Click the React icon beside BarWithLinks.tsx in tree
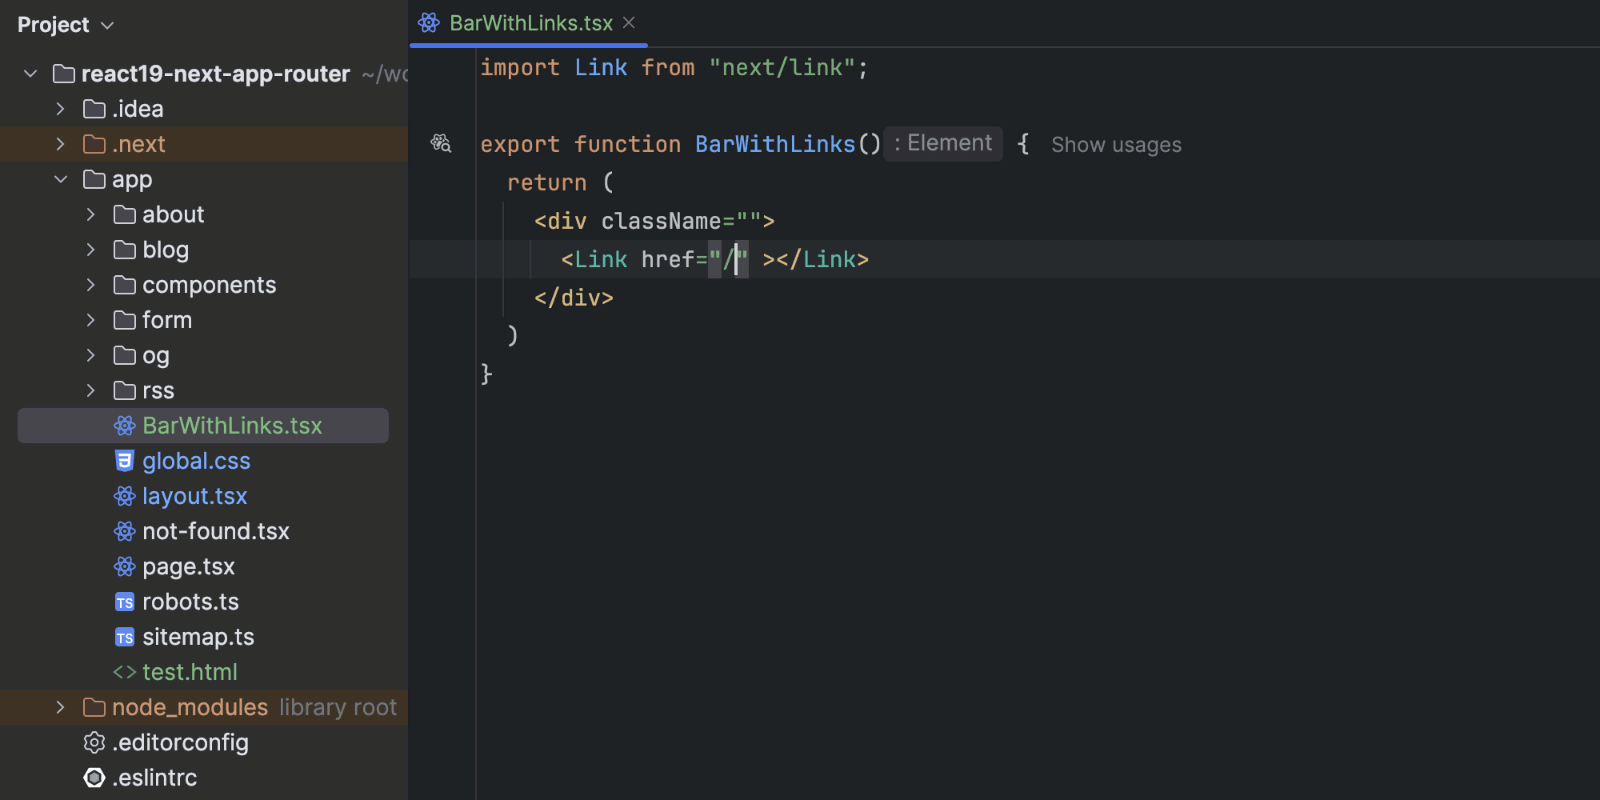The height and width of the screenshot is (800, 1600). pyautogui.click(x=124, y=426)
